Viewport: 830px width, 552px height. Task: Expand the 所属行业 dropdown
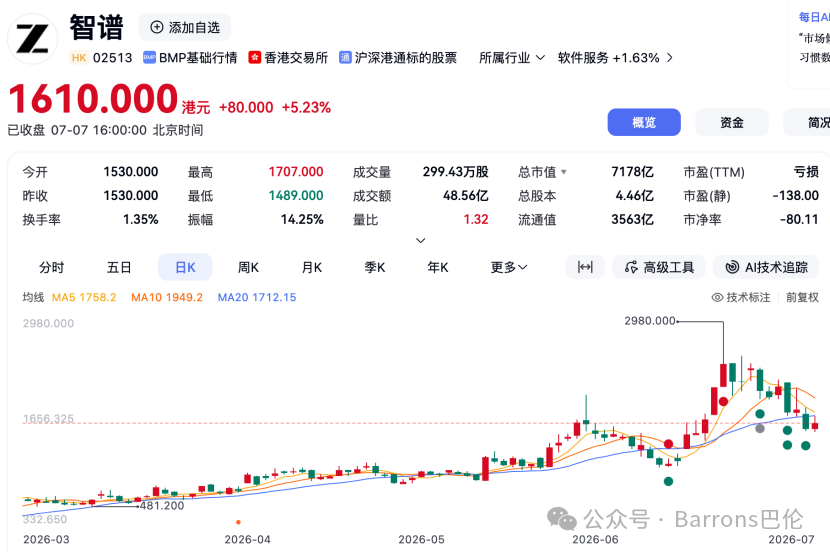pyautogui.click(x=511, y=58)
